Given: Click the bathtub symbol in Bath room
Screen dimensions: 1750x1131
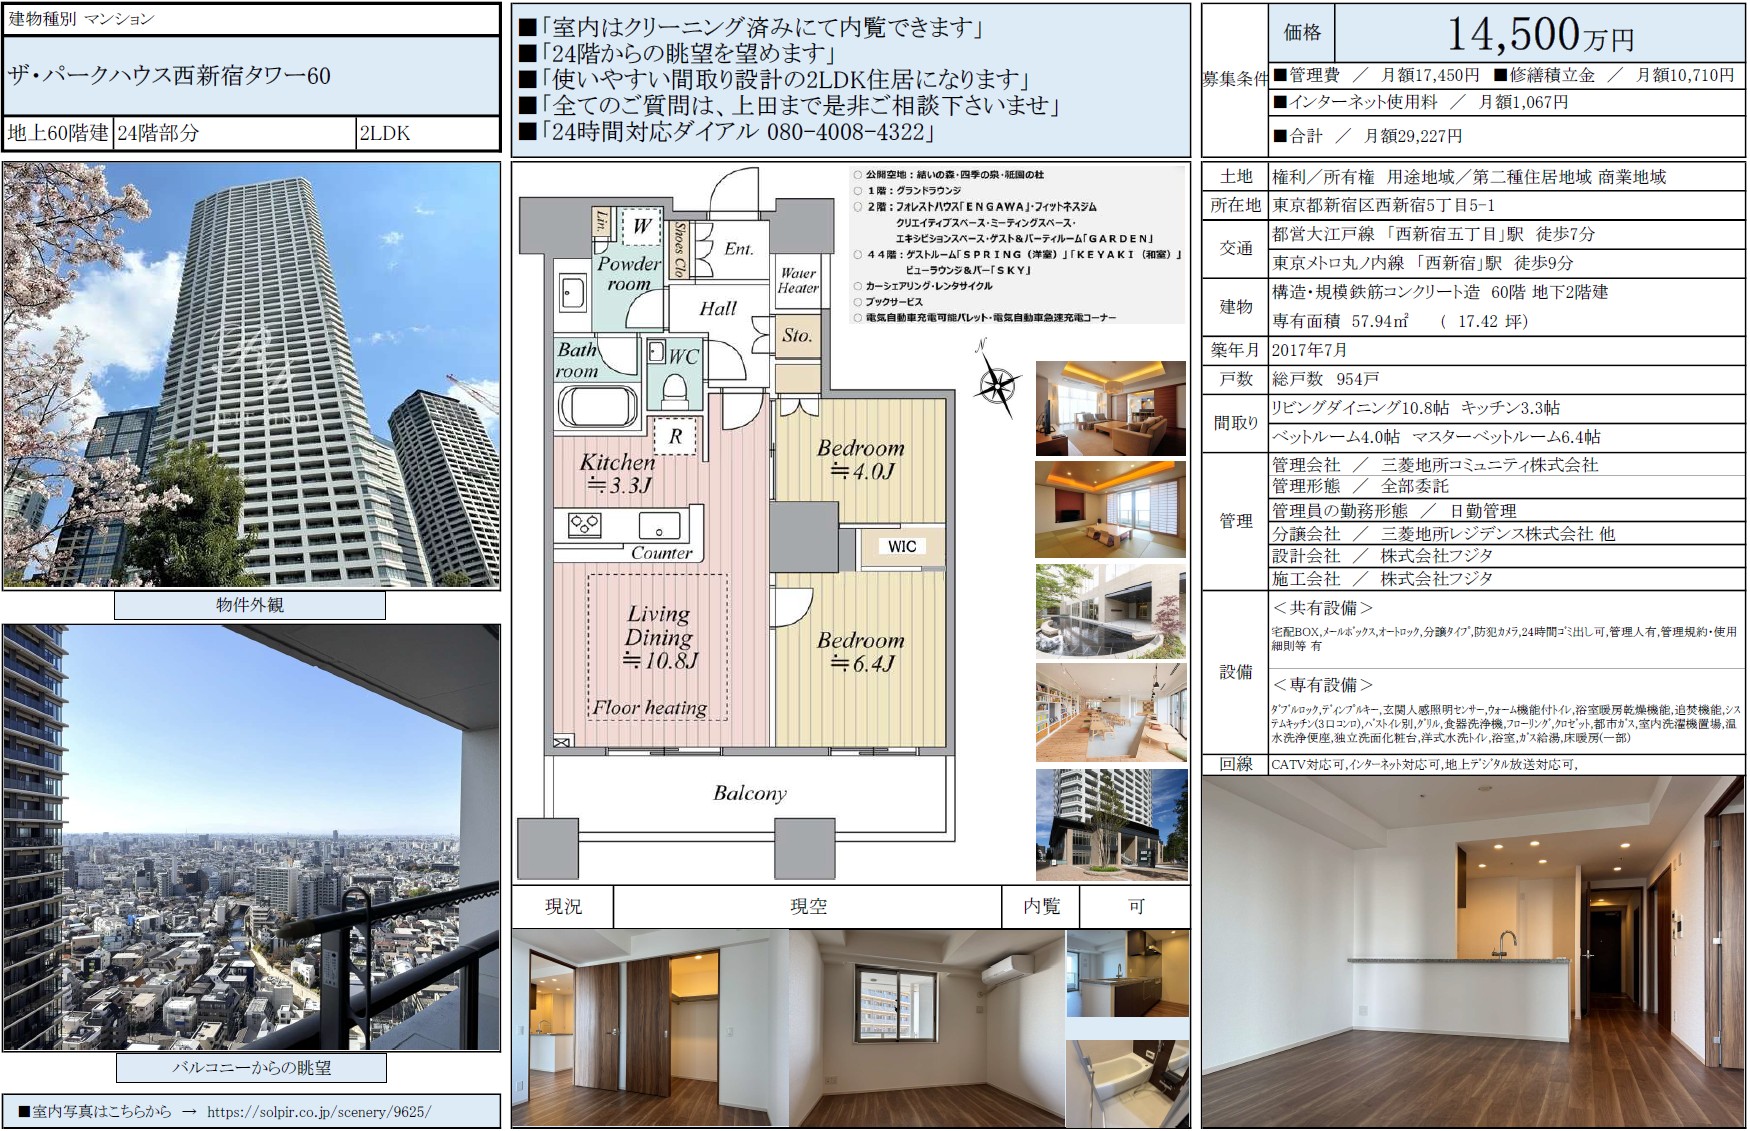Looking at the screenshot, I should [x=598, y=407].
